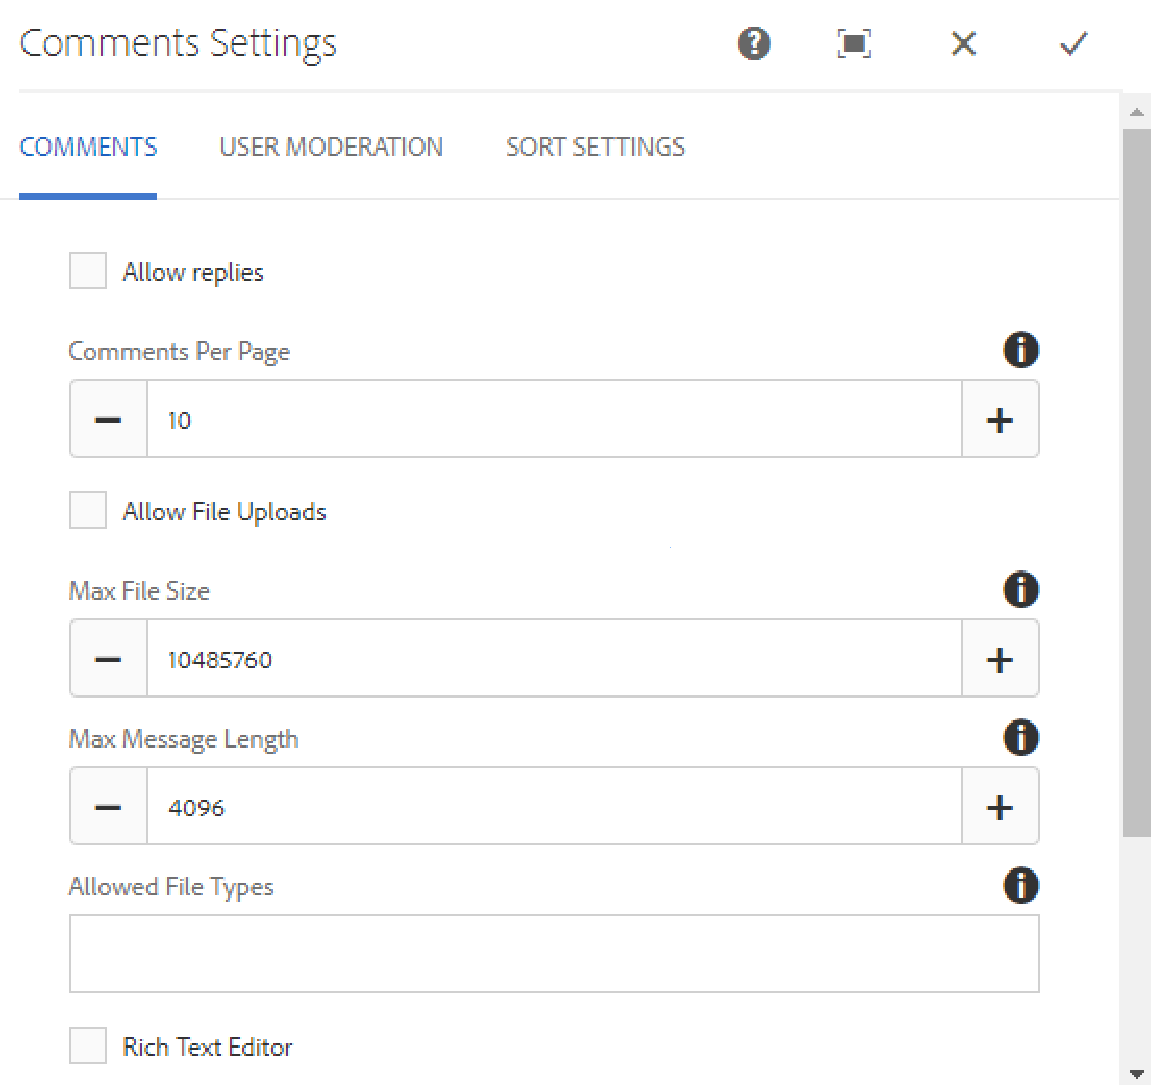Enable the Allow replies checkbox
This screenshot has width=1151, height=1085.
click(88, 271)
